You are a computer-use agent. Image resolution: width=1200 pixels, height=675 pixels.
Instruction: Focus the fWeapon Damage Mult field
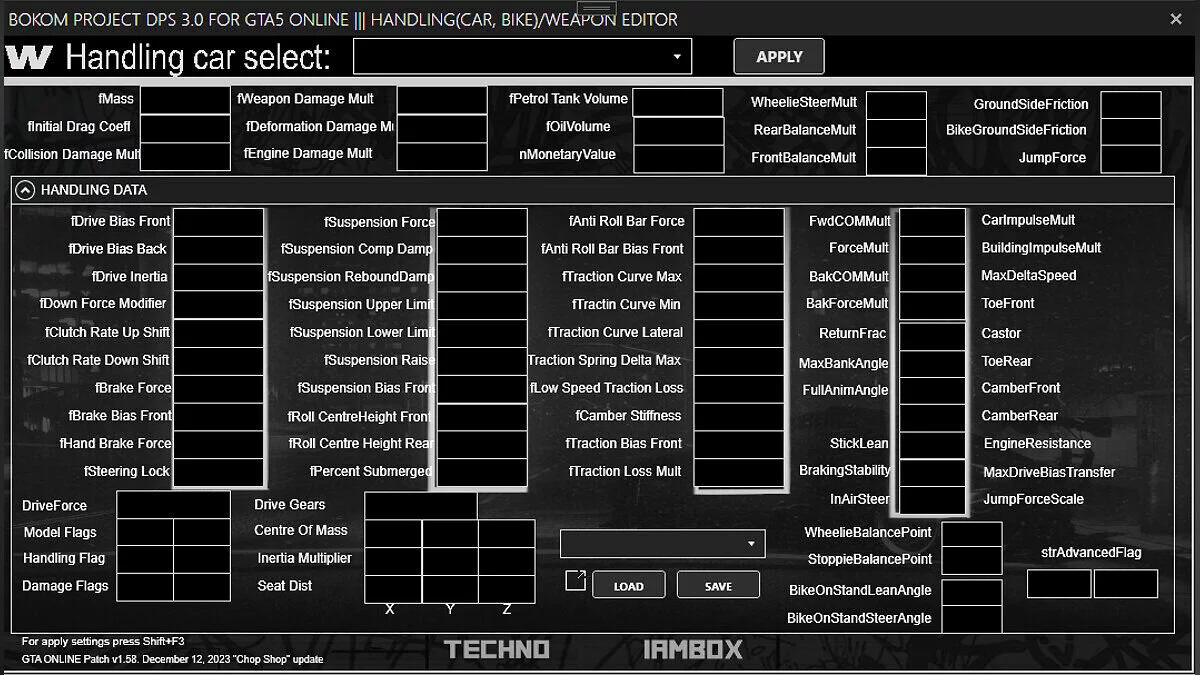pyautogui.click(x=442, y=100)
